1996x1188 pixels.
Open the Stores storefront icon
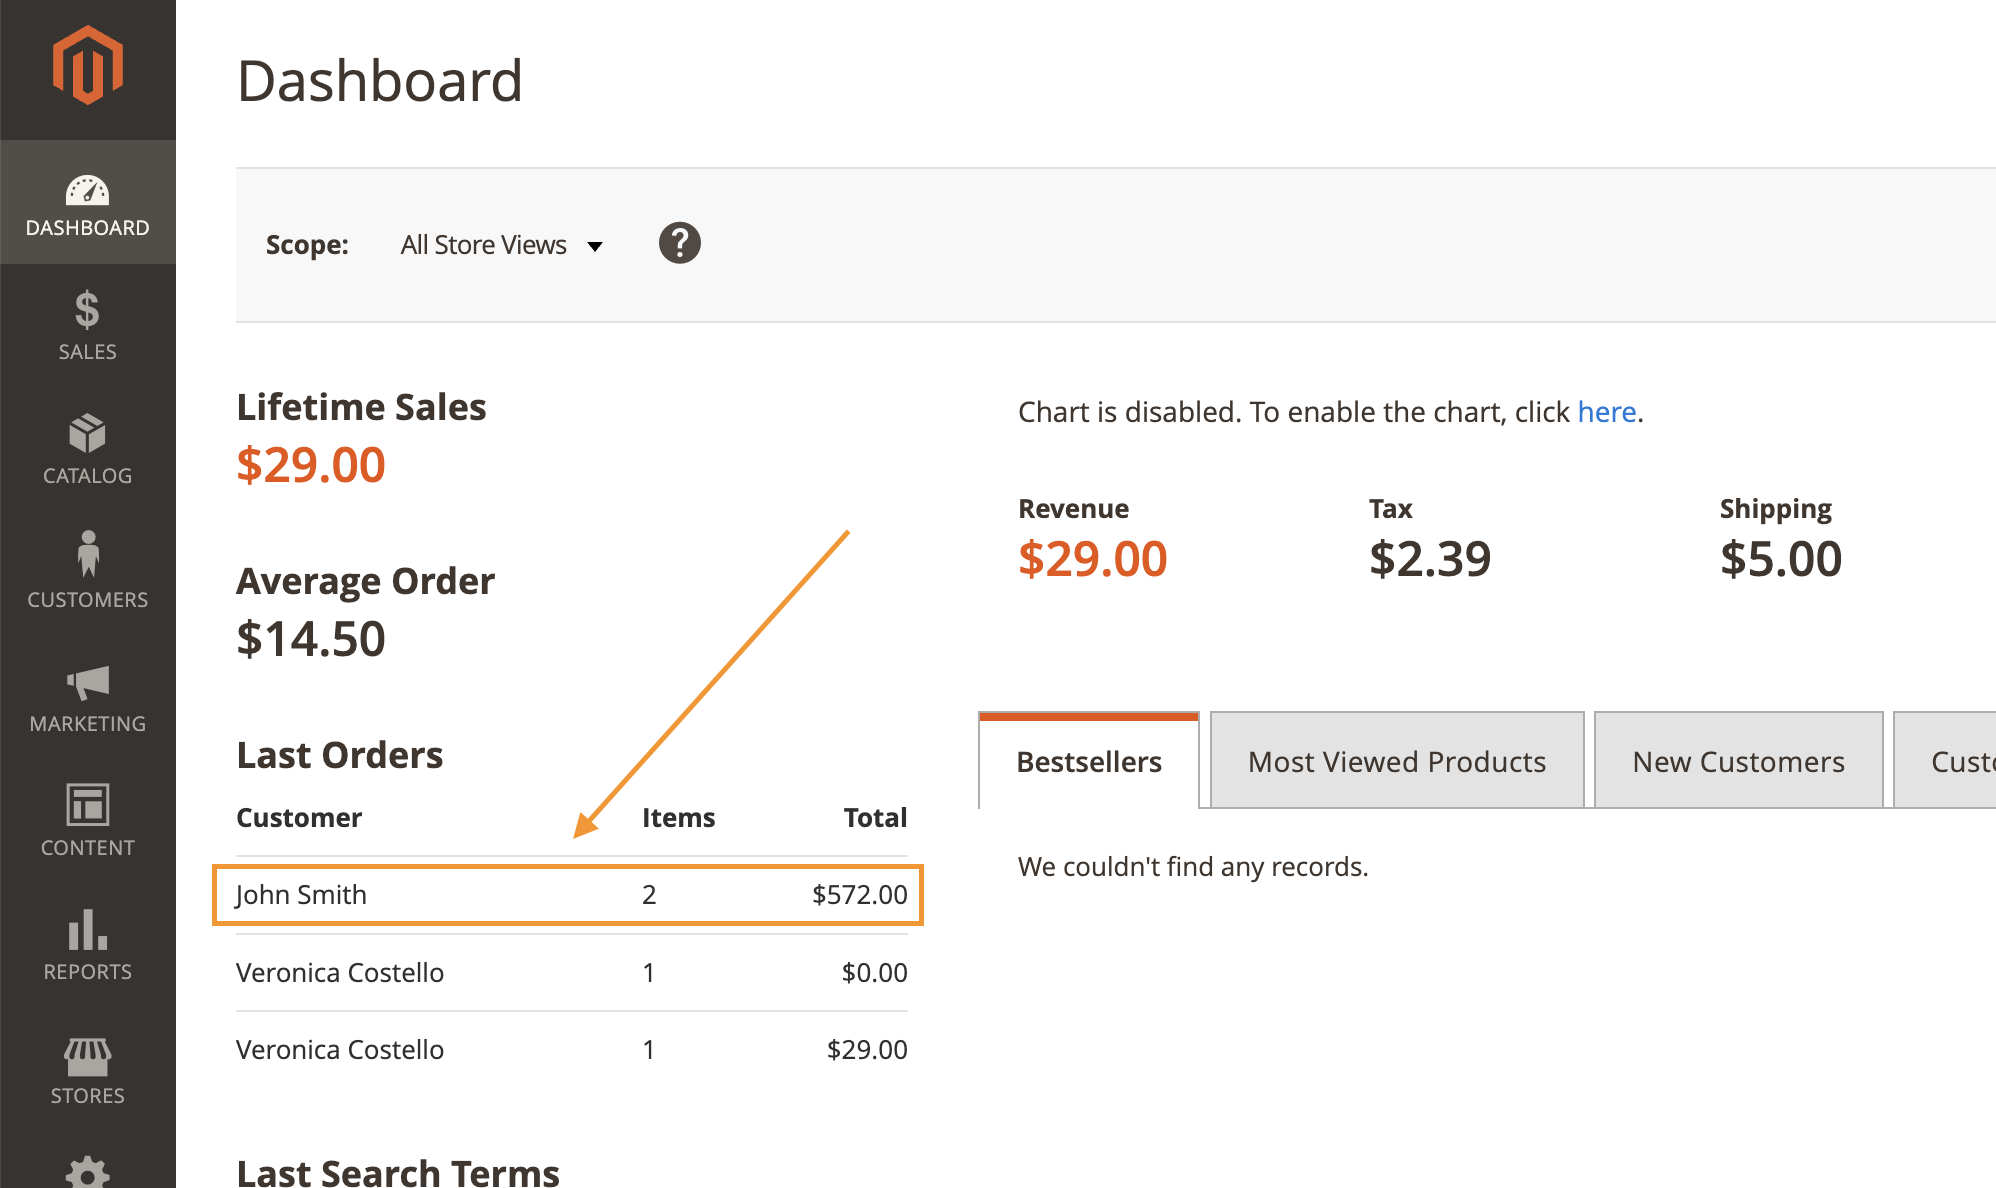tap(87, 1056)
